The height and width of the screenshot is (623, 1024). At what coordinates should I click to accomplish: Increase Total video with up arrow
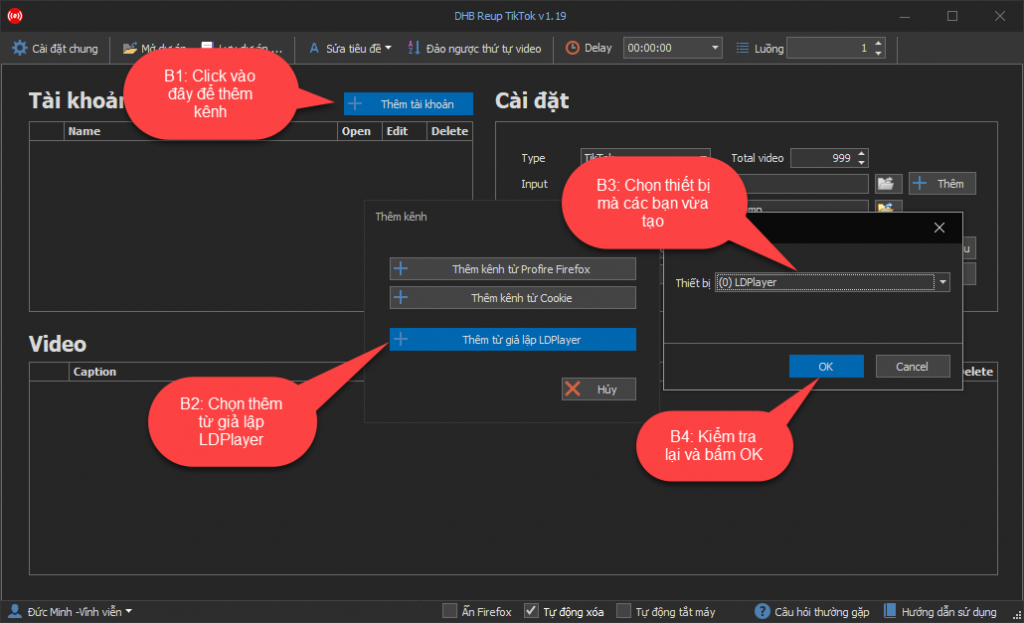pos(862,154)
